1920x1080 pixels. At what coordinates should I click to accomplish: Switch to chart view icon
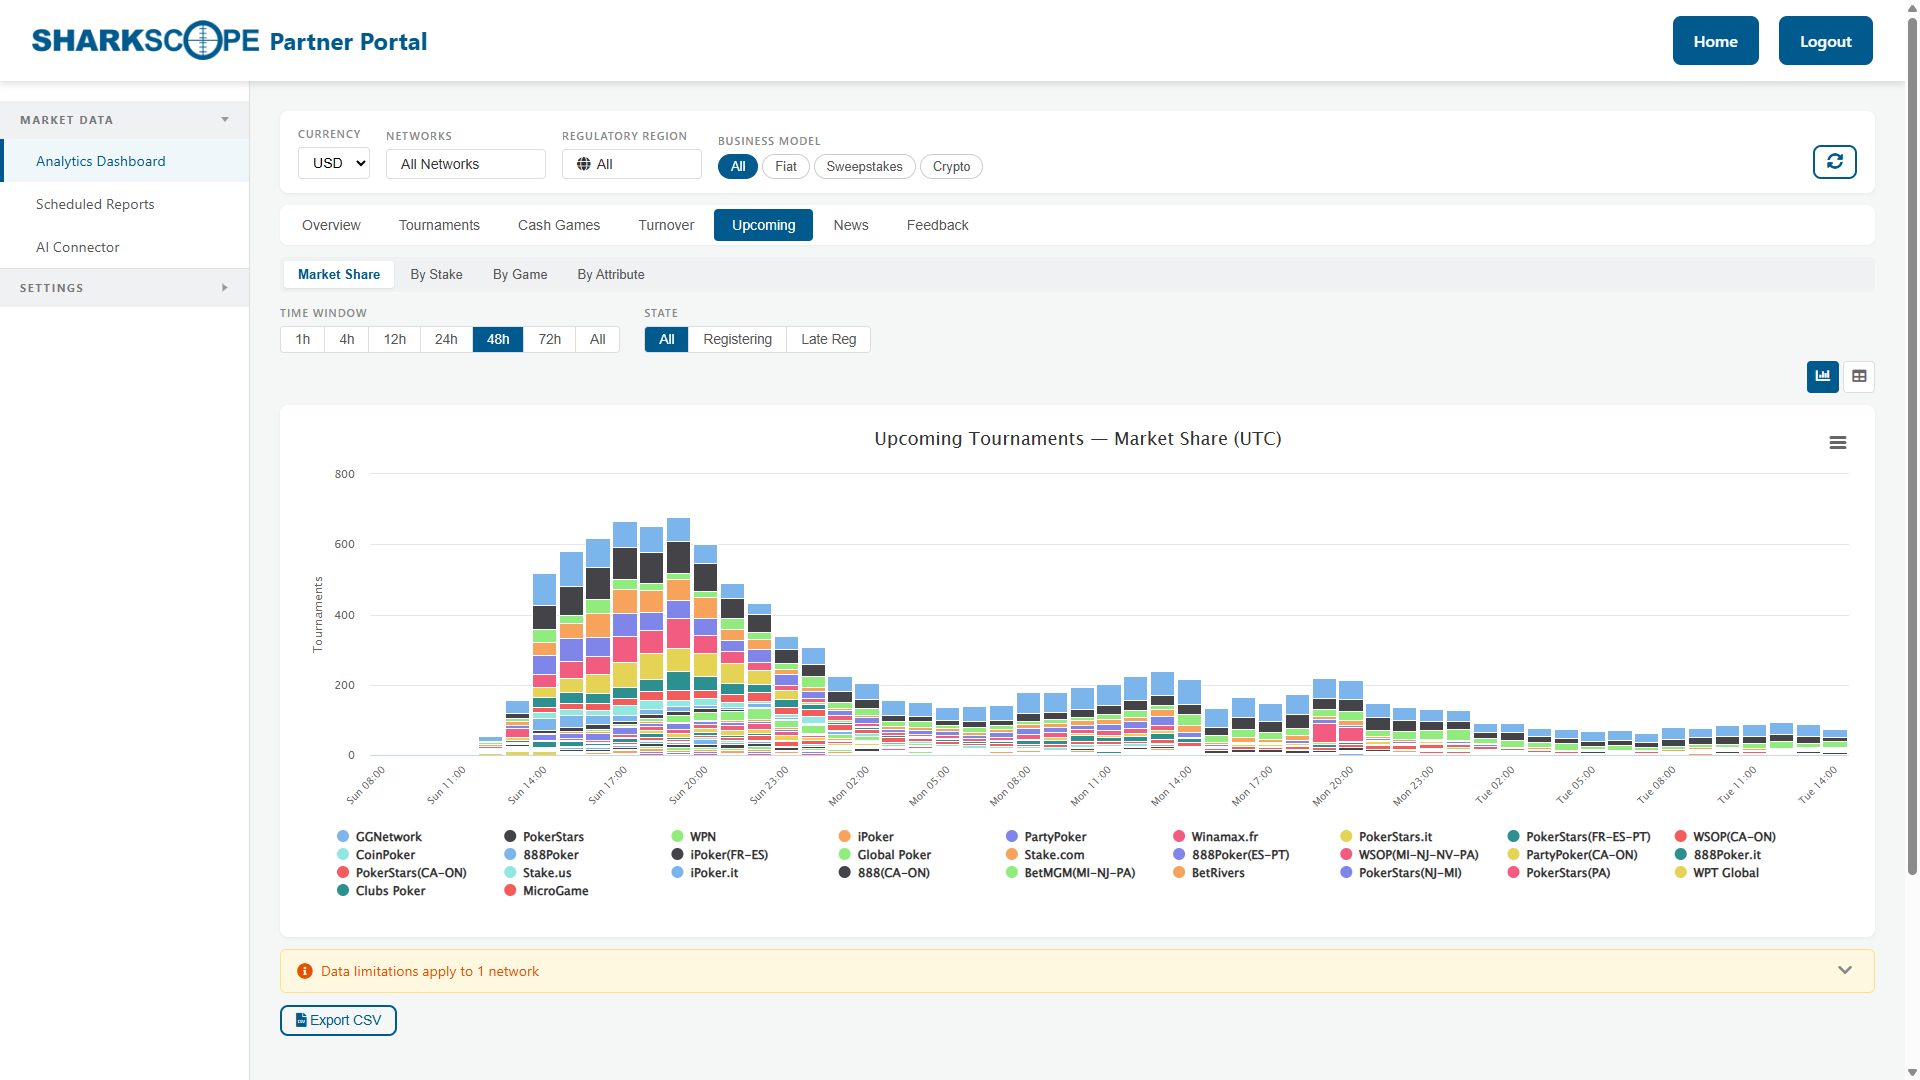tap(1822, 376)
